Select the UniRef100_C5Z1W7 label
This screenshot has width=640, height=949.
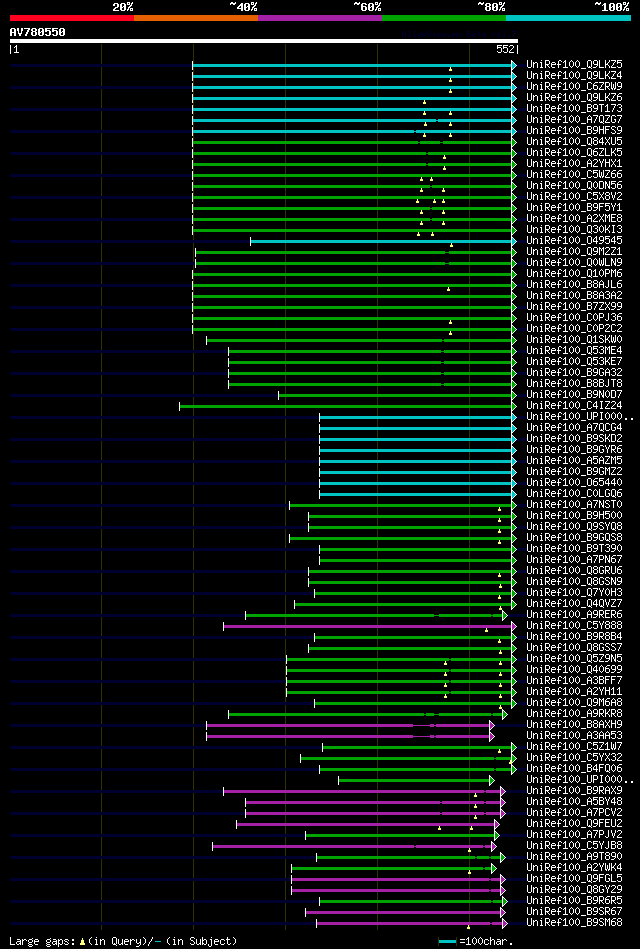pos(575,747)
